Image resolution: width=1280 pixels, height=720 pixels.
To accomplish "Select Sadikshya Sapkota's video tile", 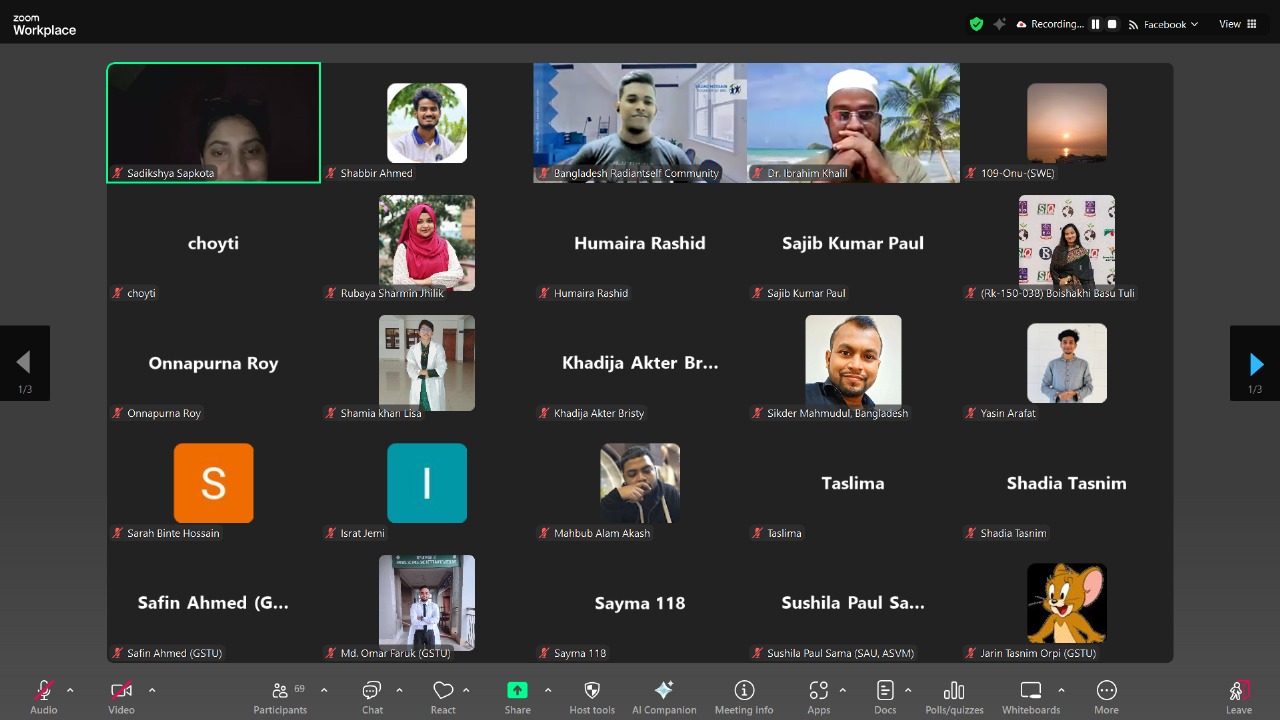I will tap(214, 123).
